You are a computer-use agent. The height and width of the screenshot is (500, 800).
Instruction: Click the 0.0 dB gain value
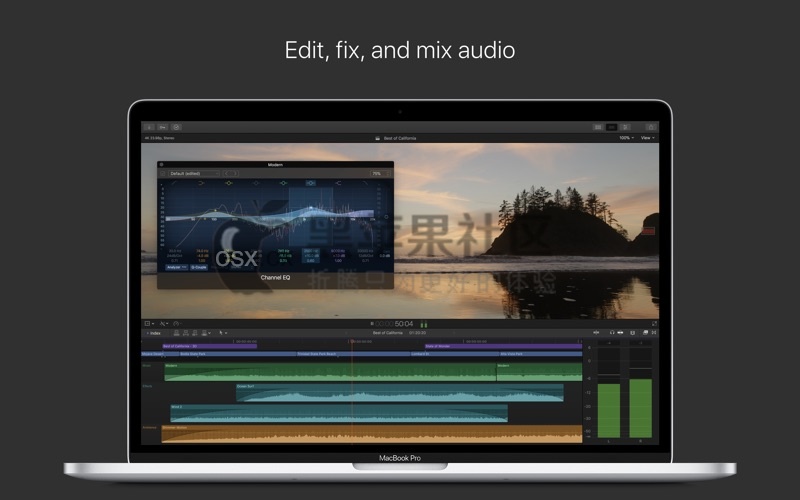click(385, 256)
